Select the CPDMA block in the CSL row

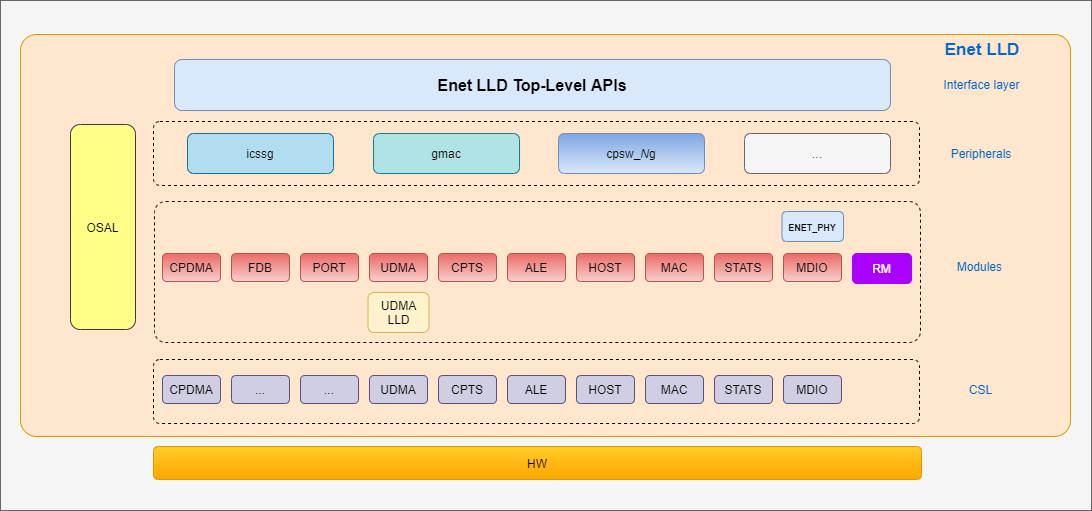point(191,390)
